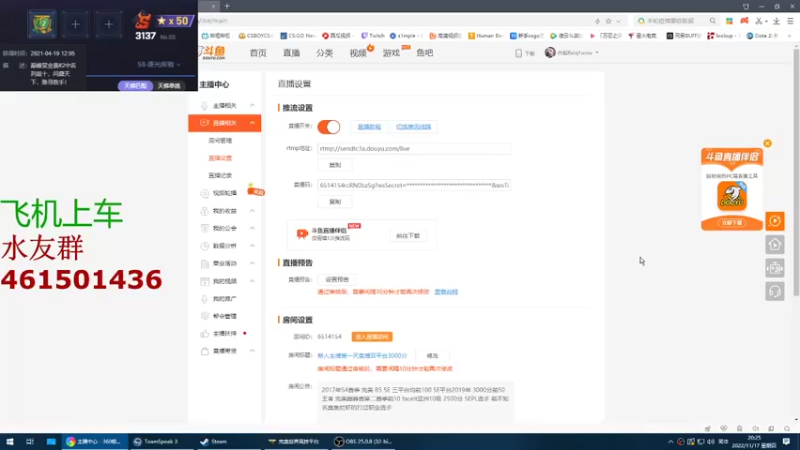Go to 直播 in Douyu top navigation
The width and height of the screenshot is (800, 450).
tap(291, 53)
